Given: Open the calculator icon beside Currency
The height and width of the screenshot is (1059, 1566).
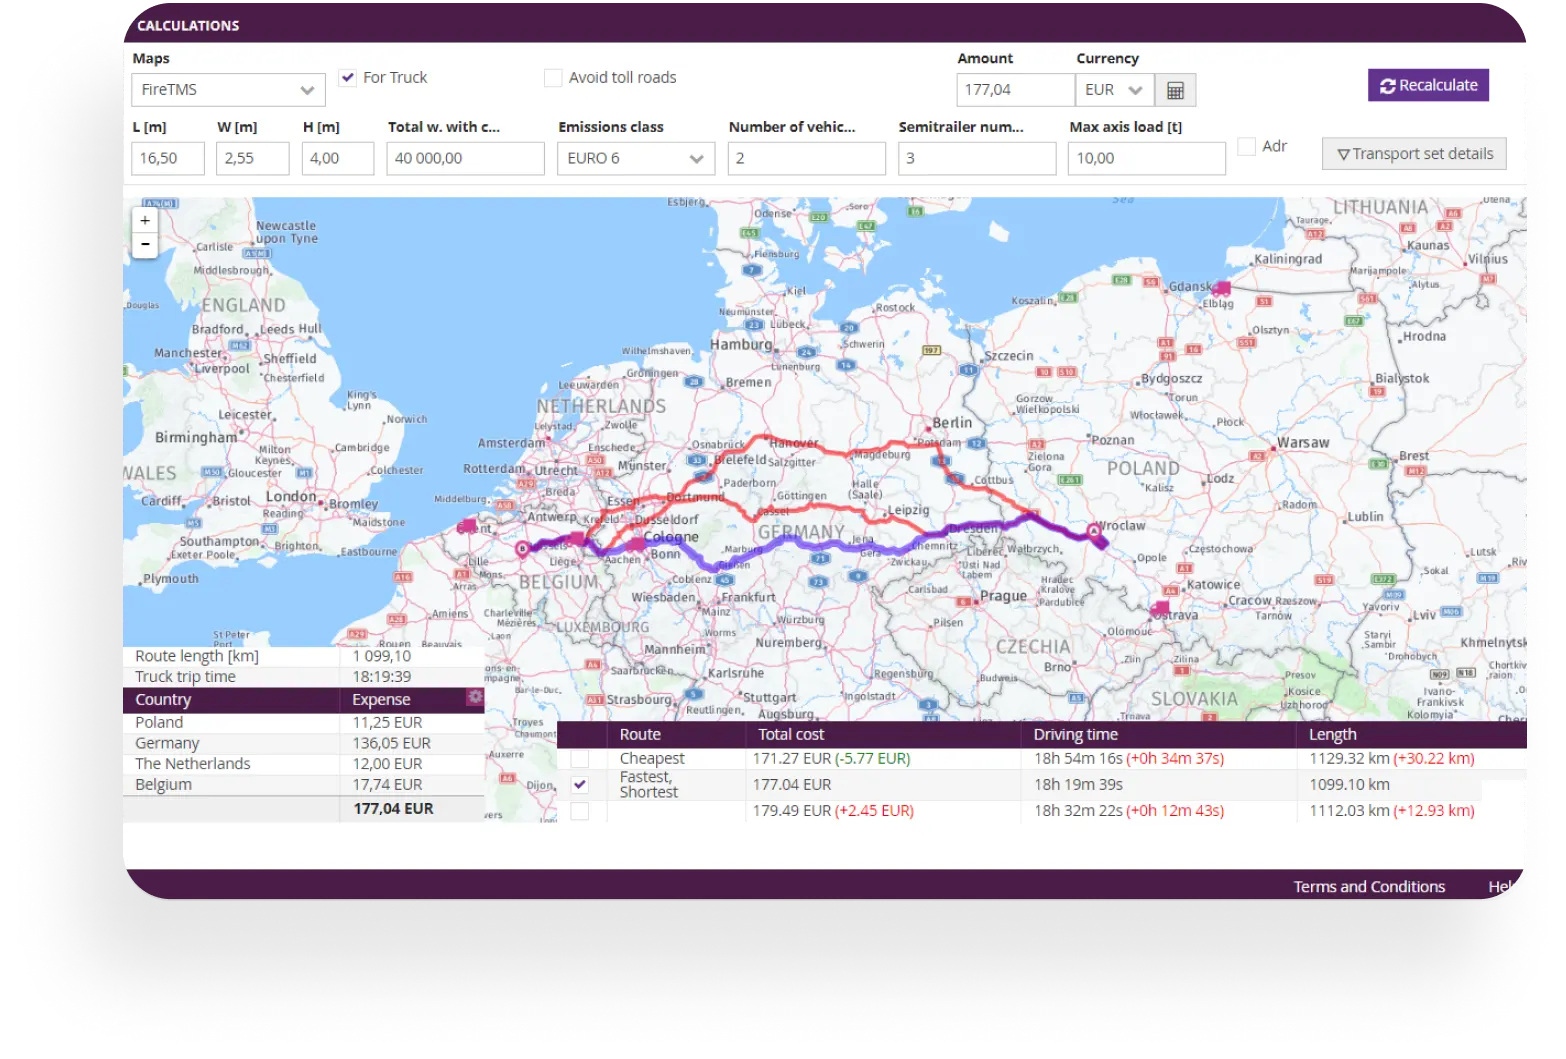Looking at the screenshot, I should pos(1175,90).
